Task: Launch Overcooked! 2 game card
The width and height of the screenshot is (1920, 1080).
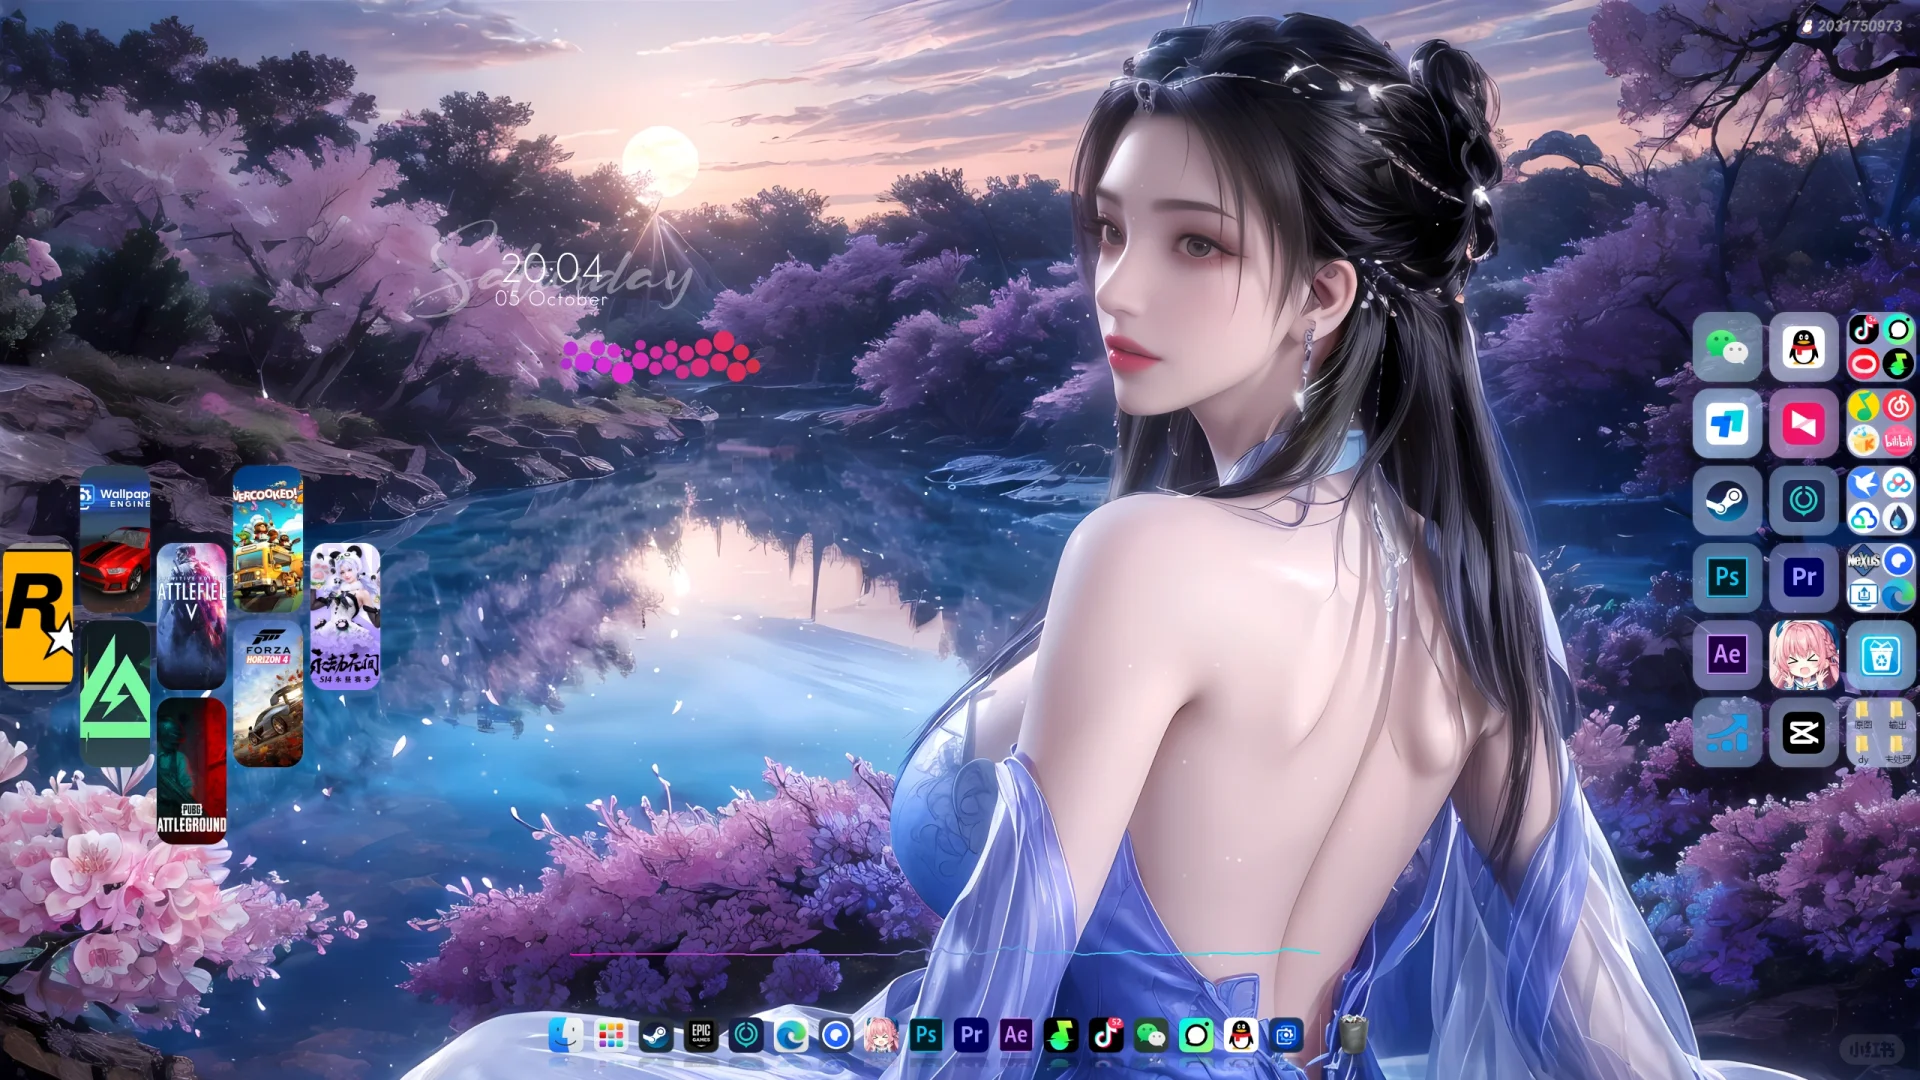Action: (x=268, y=540)
